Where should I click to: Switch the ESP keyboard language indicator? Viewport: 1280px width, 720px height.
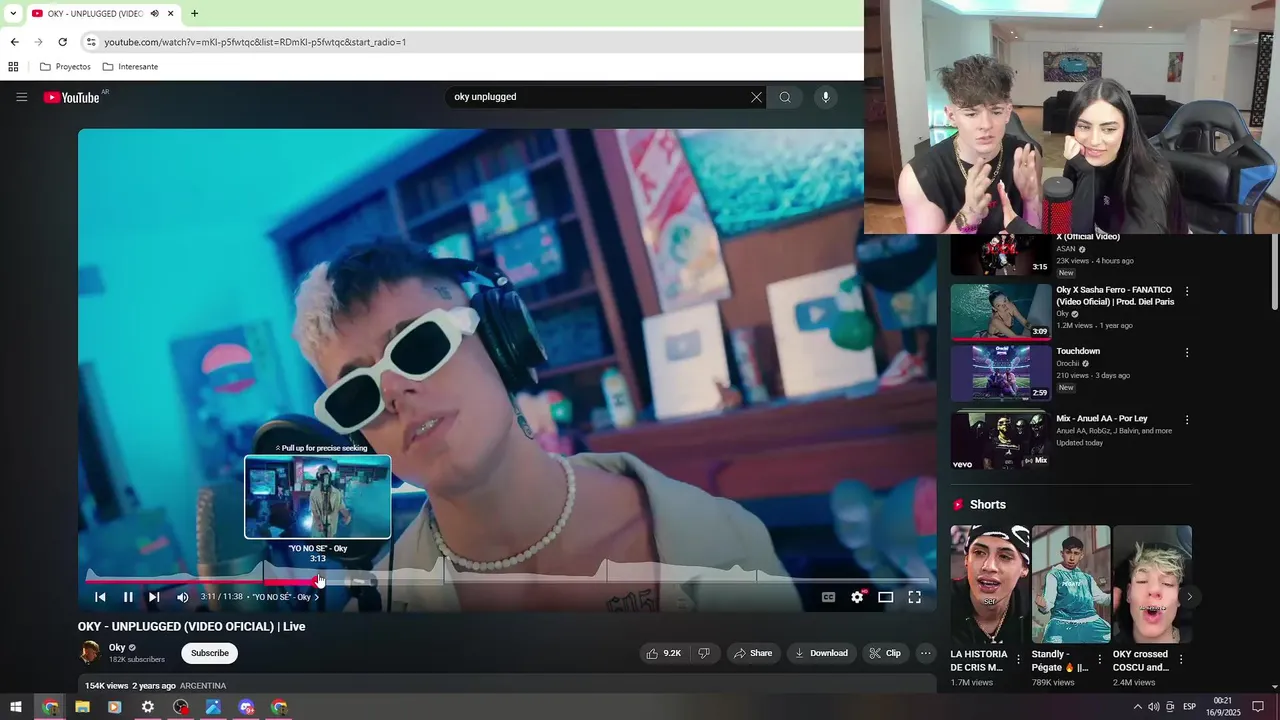1190,707
